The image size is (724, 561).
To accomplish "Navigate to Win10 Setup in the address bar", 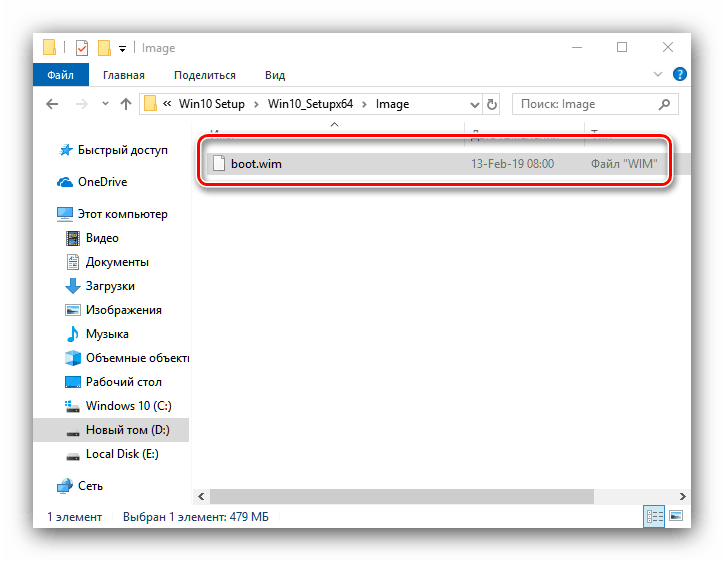I will (x=211, y=104).
